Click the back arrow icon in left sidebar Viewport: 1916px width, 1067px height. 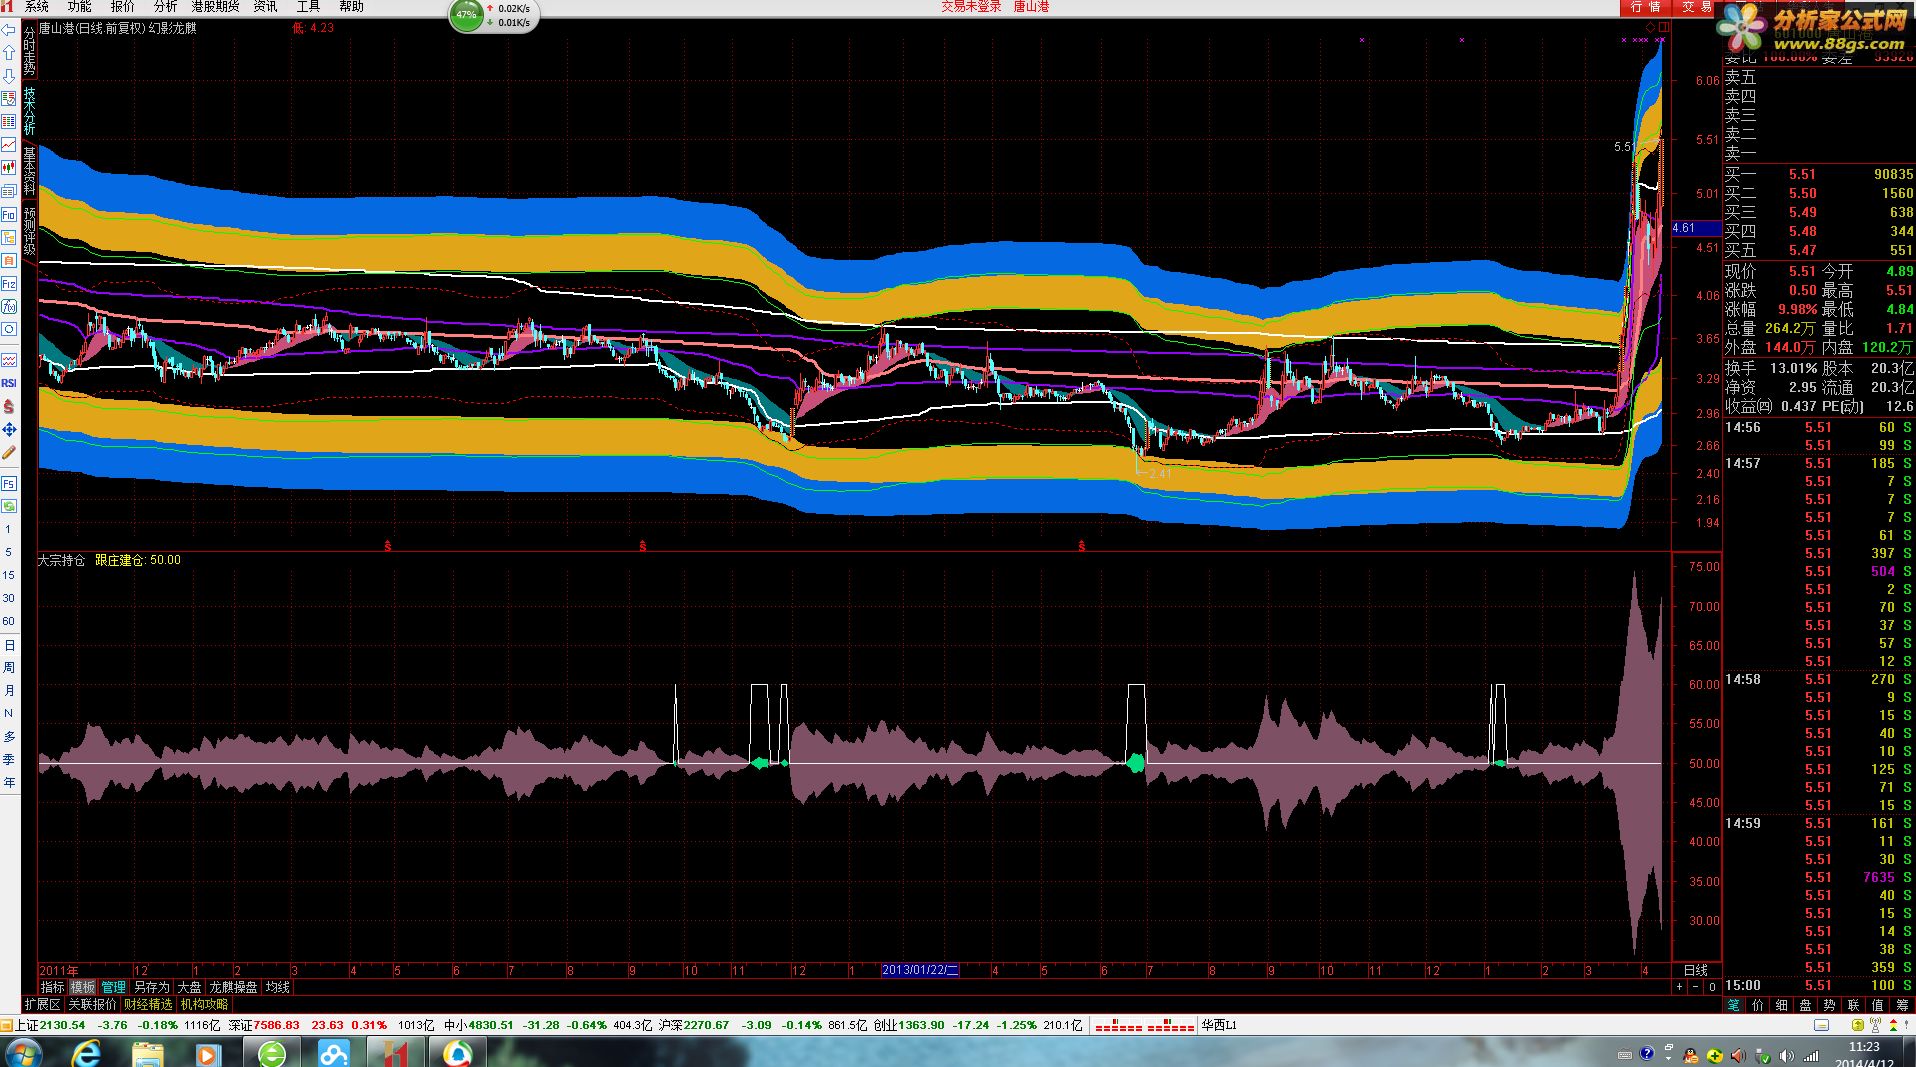tap(9, 31)
